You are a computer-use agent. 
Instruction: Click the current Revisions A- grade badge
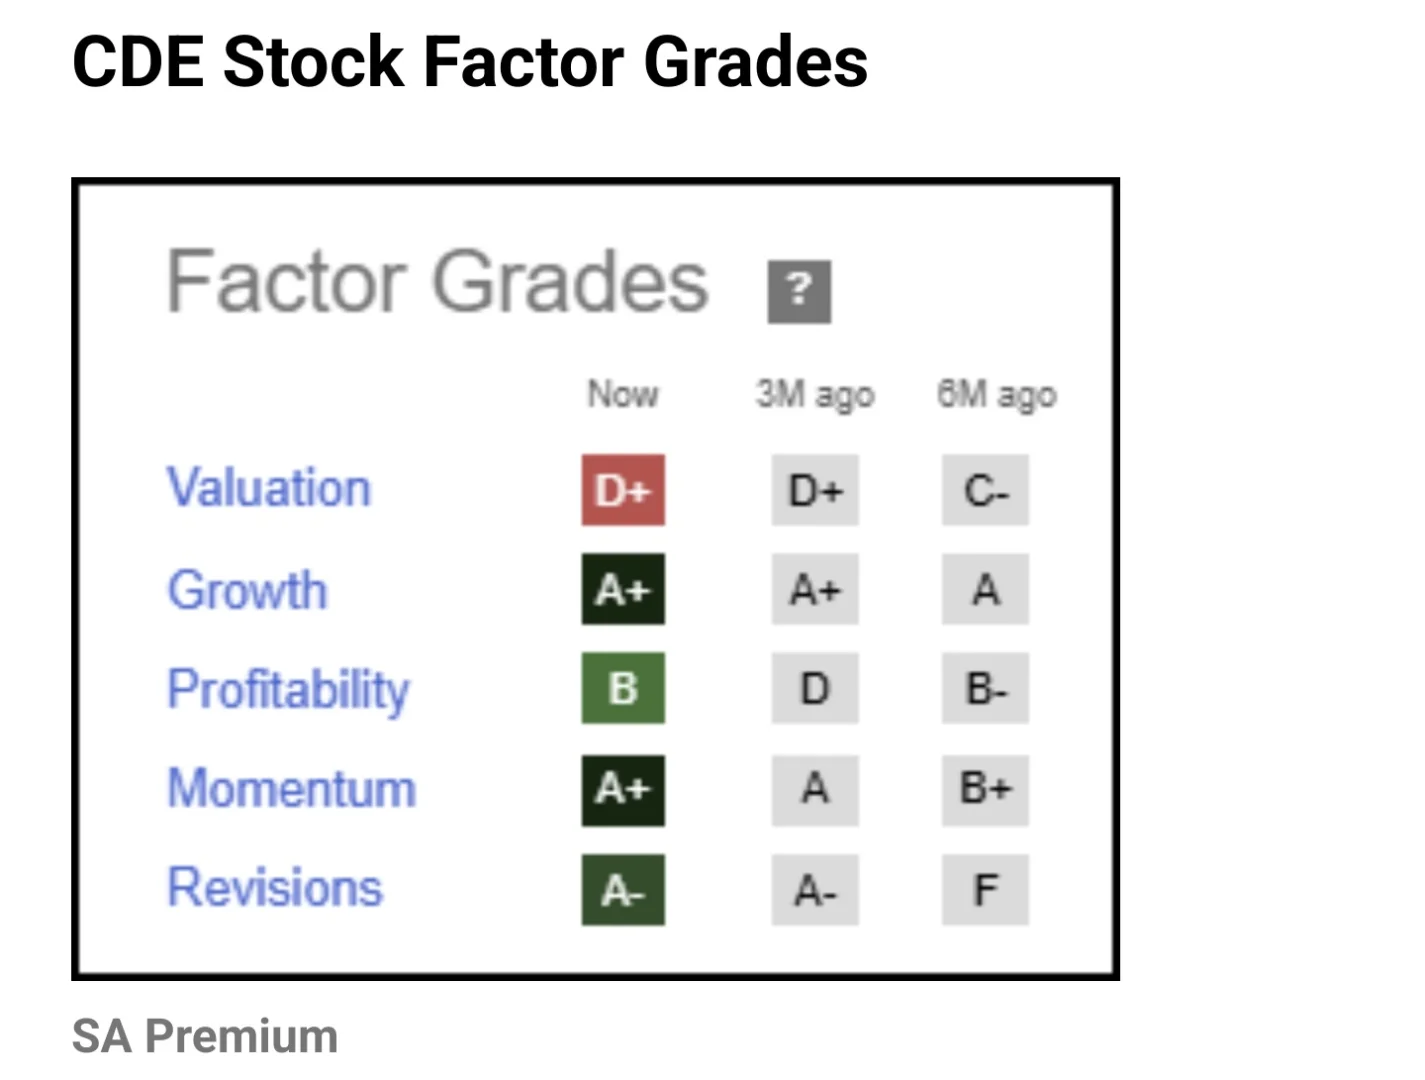pos(623,889)
